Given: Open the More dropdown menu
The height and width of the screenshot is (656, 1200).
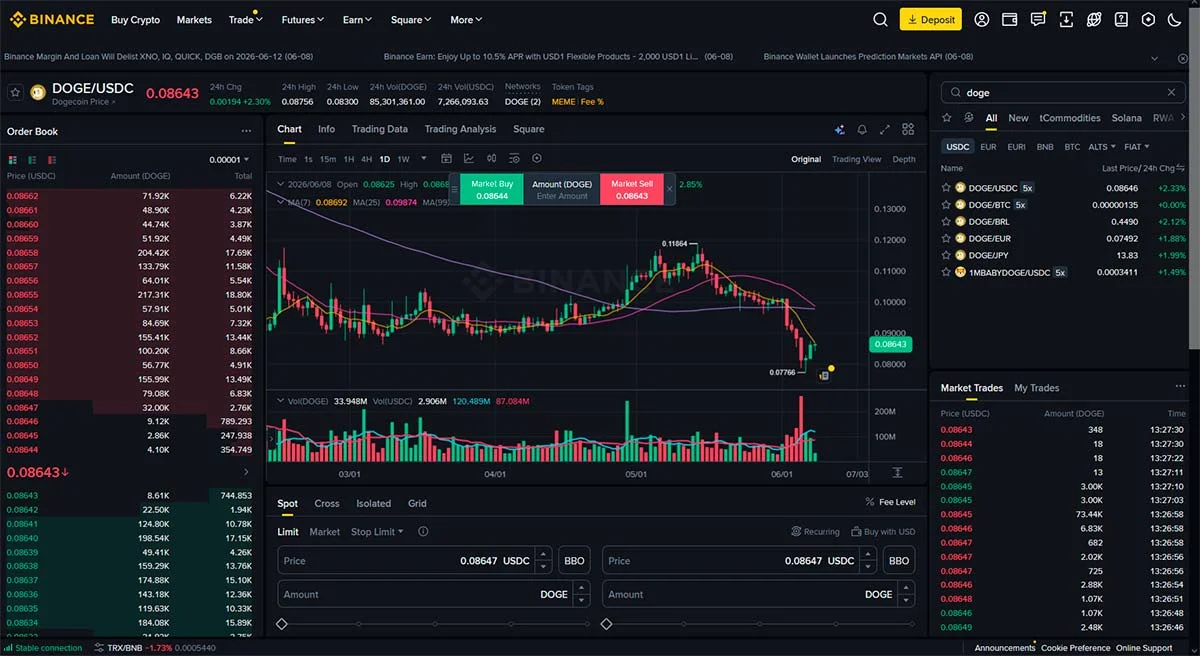Looking at the screenshot, I should (x=466, y=20).
